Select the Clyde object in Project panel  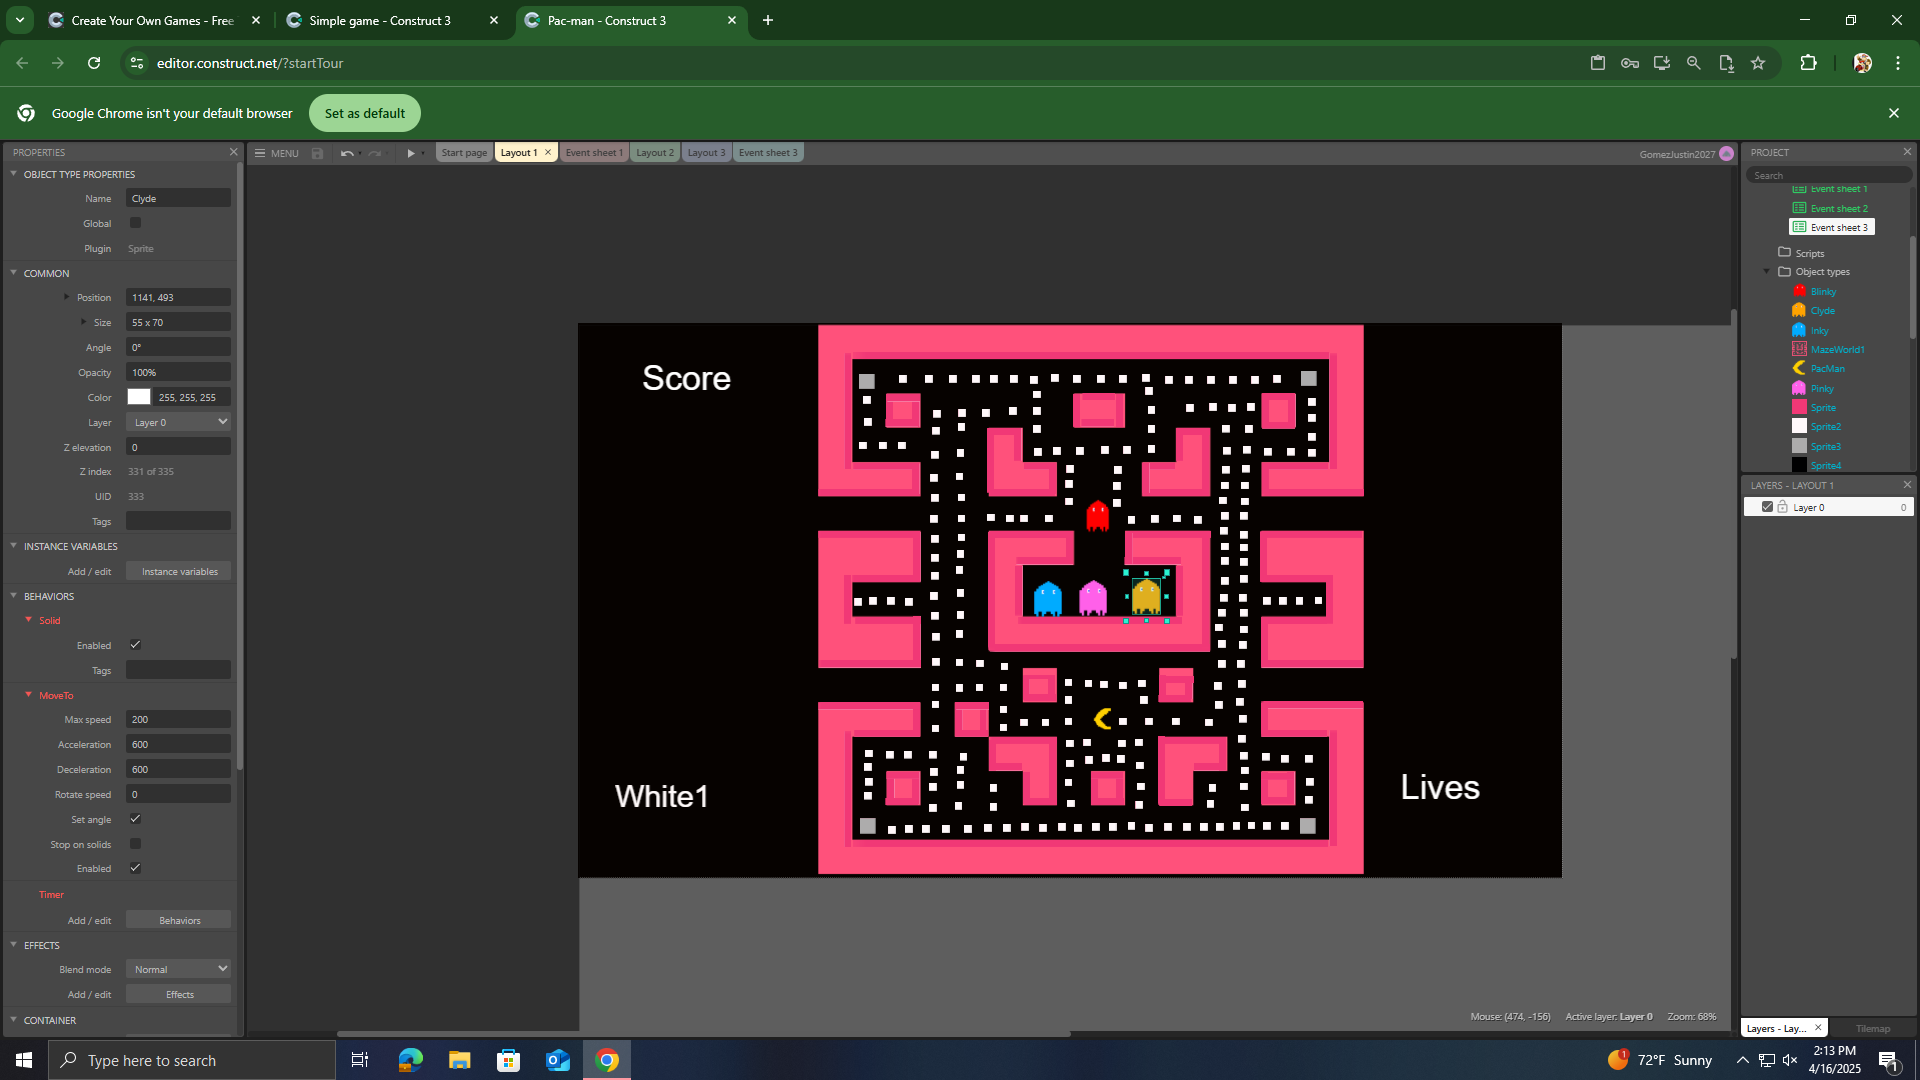click(x=1822, y=311)
